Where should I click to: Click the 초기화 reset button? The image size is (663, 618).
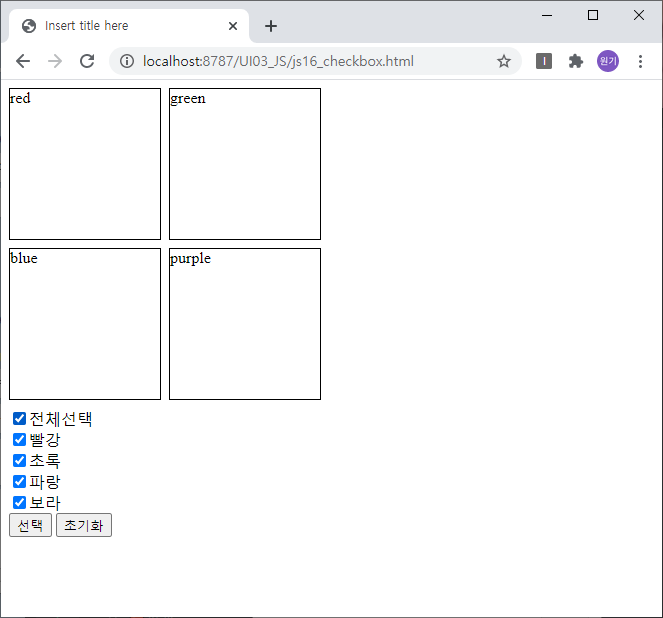[x=84, y=525]
